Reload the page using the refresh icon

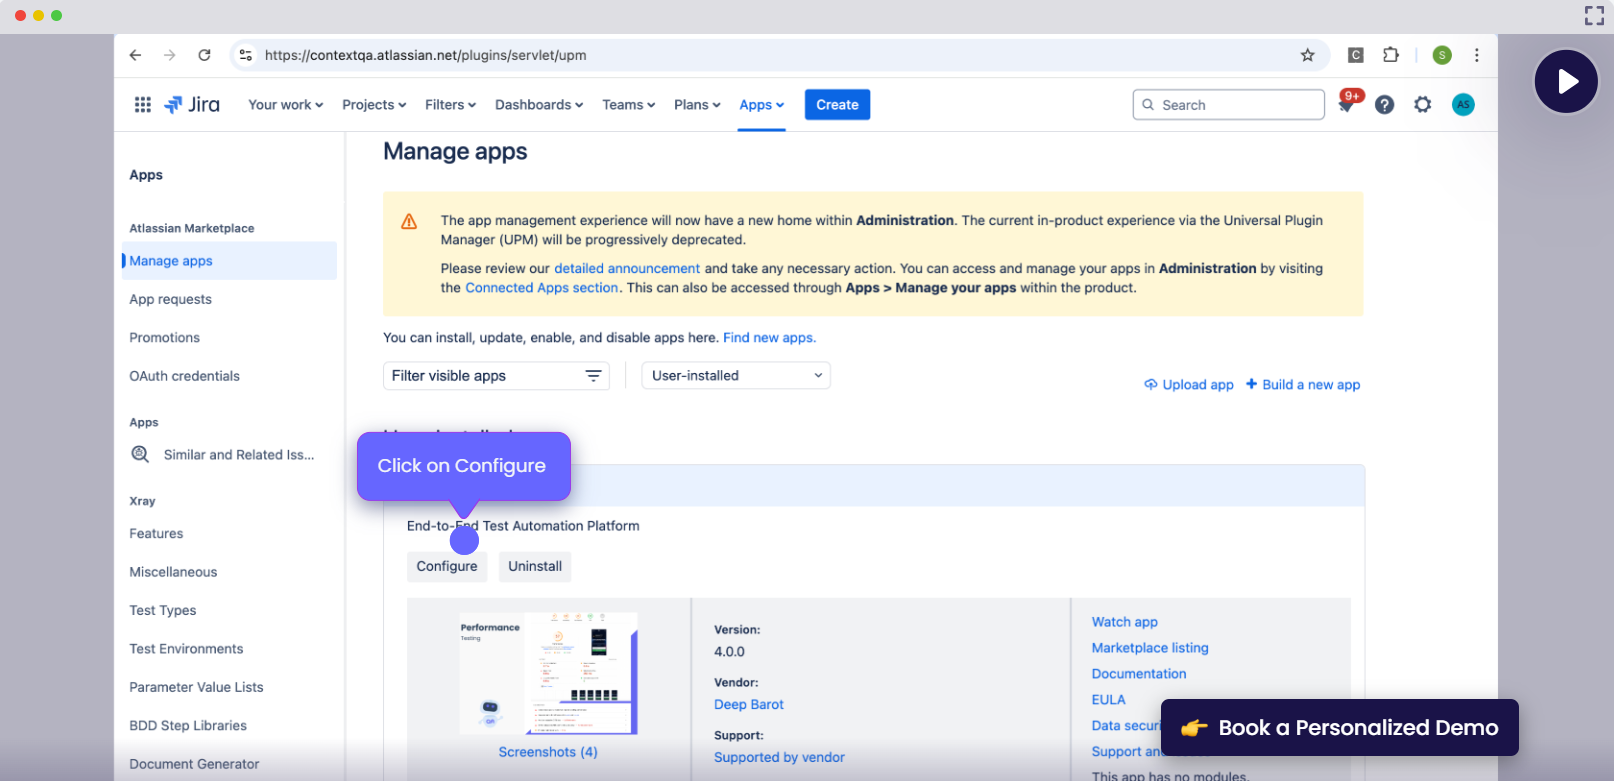tap(204, 56)
